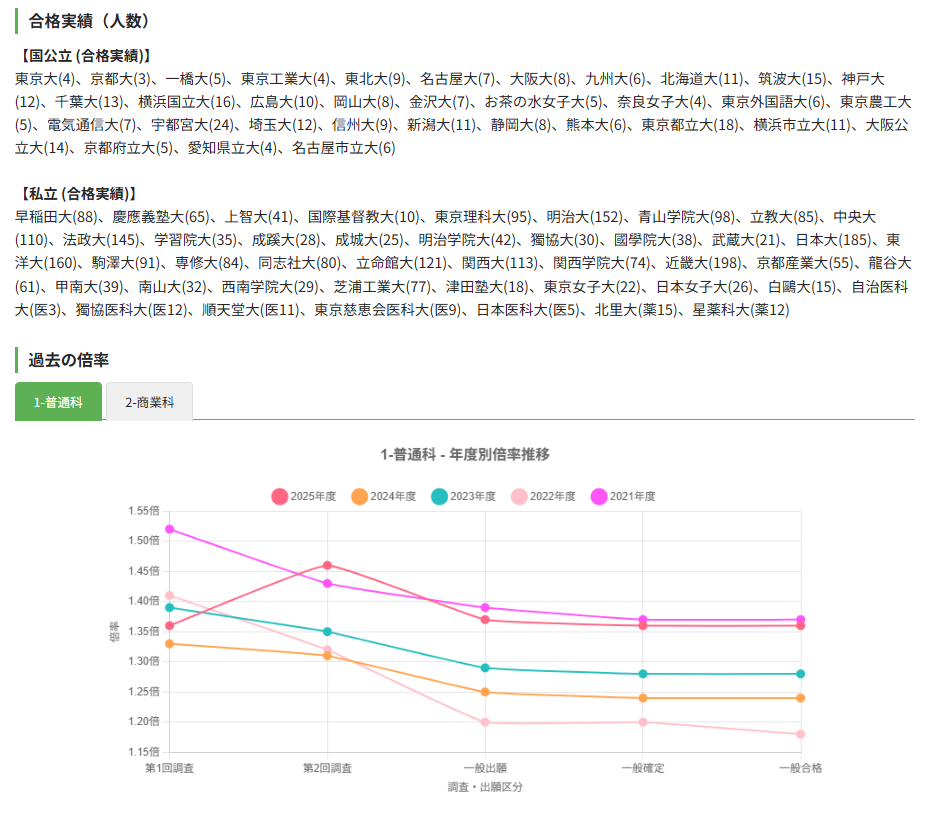Click the text 早稲田大(88)
The height and width of the screenshot is (814, 927).
point(56,217)
